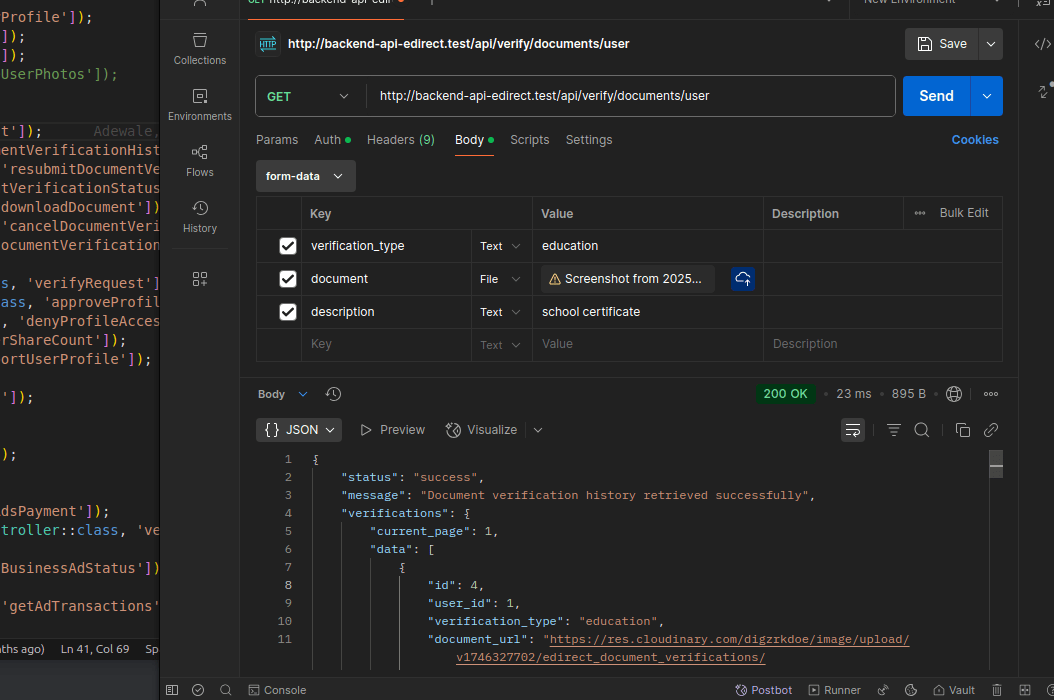Open the Cookies link

pyautogui.click(x=975, y=140)
